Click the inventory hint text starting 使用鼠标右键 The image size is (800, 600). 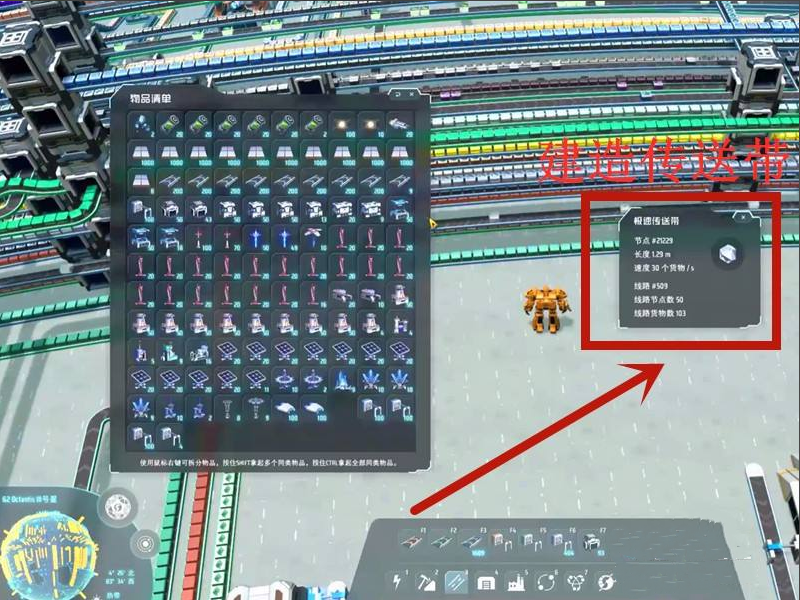[x=269, y=463]
